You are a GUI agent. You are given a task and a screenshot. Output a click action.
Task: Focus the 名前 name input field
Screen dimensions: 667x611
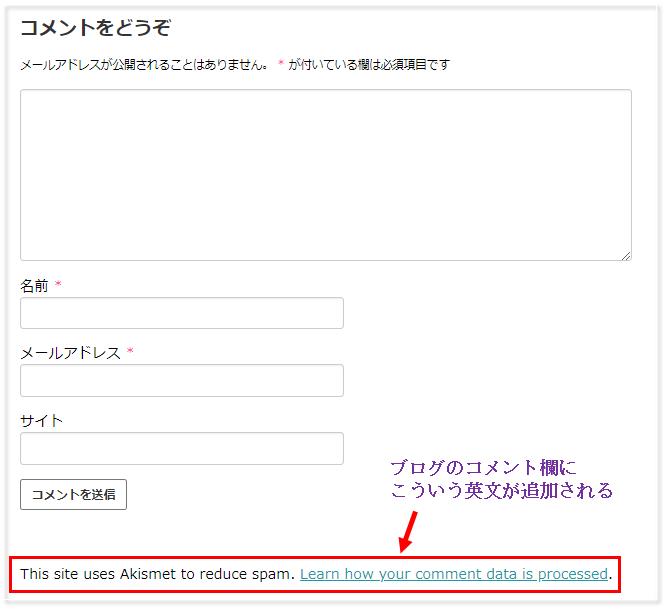coord(182,313)
